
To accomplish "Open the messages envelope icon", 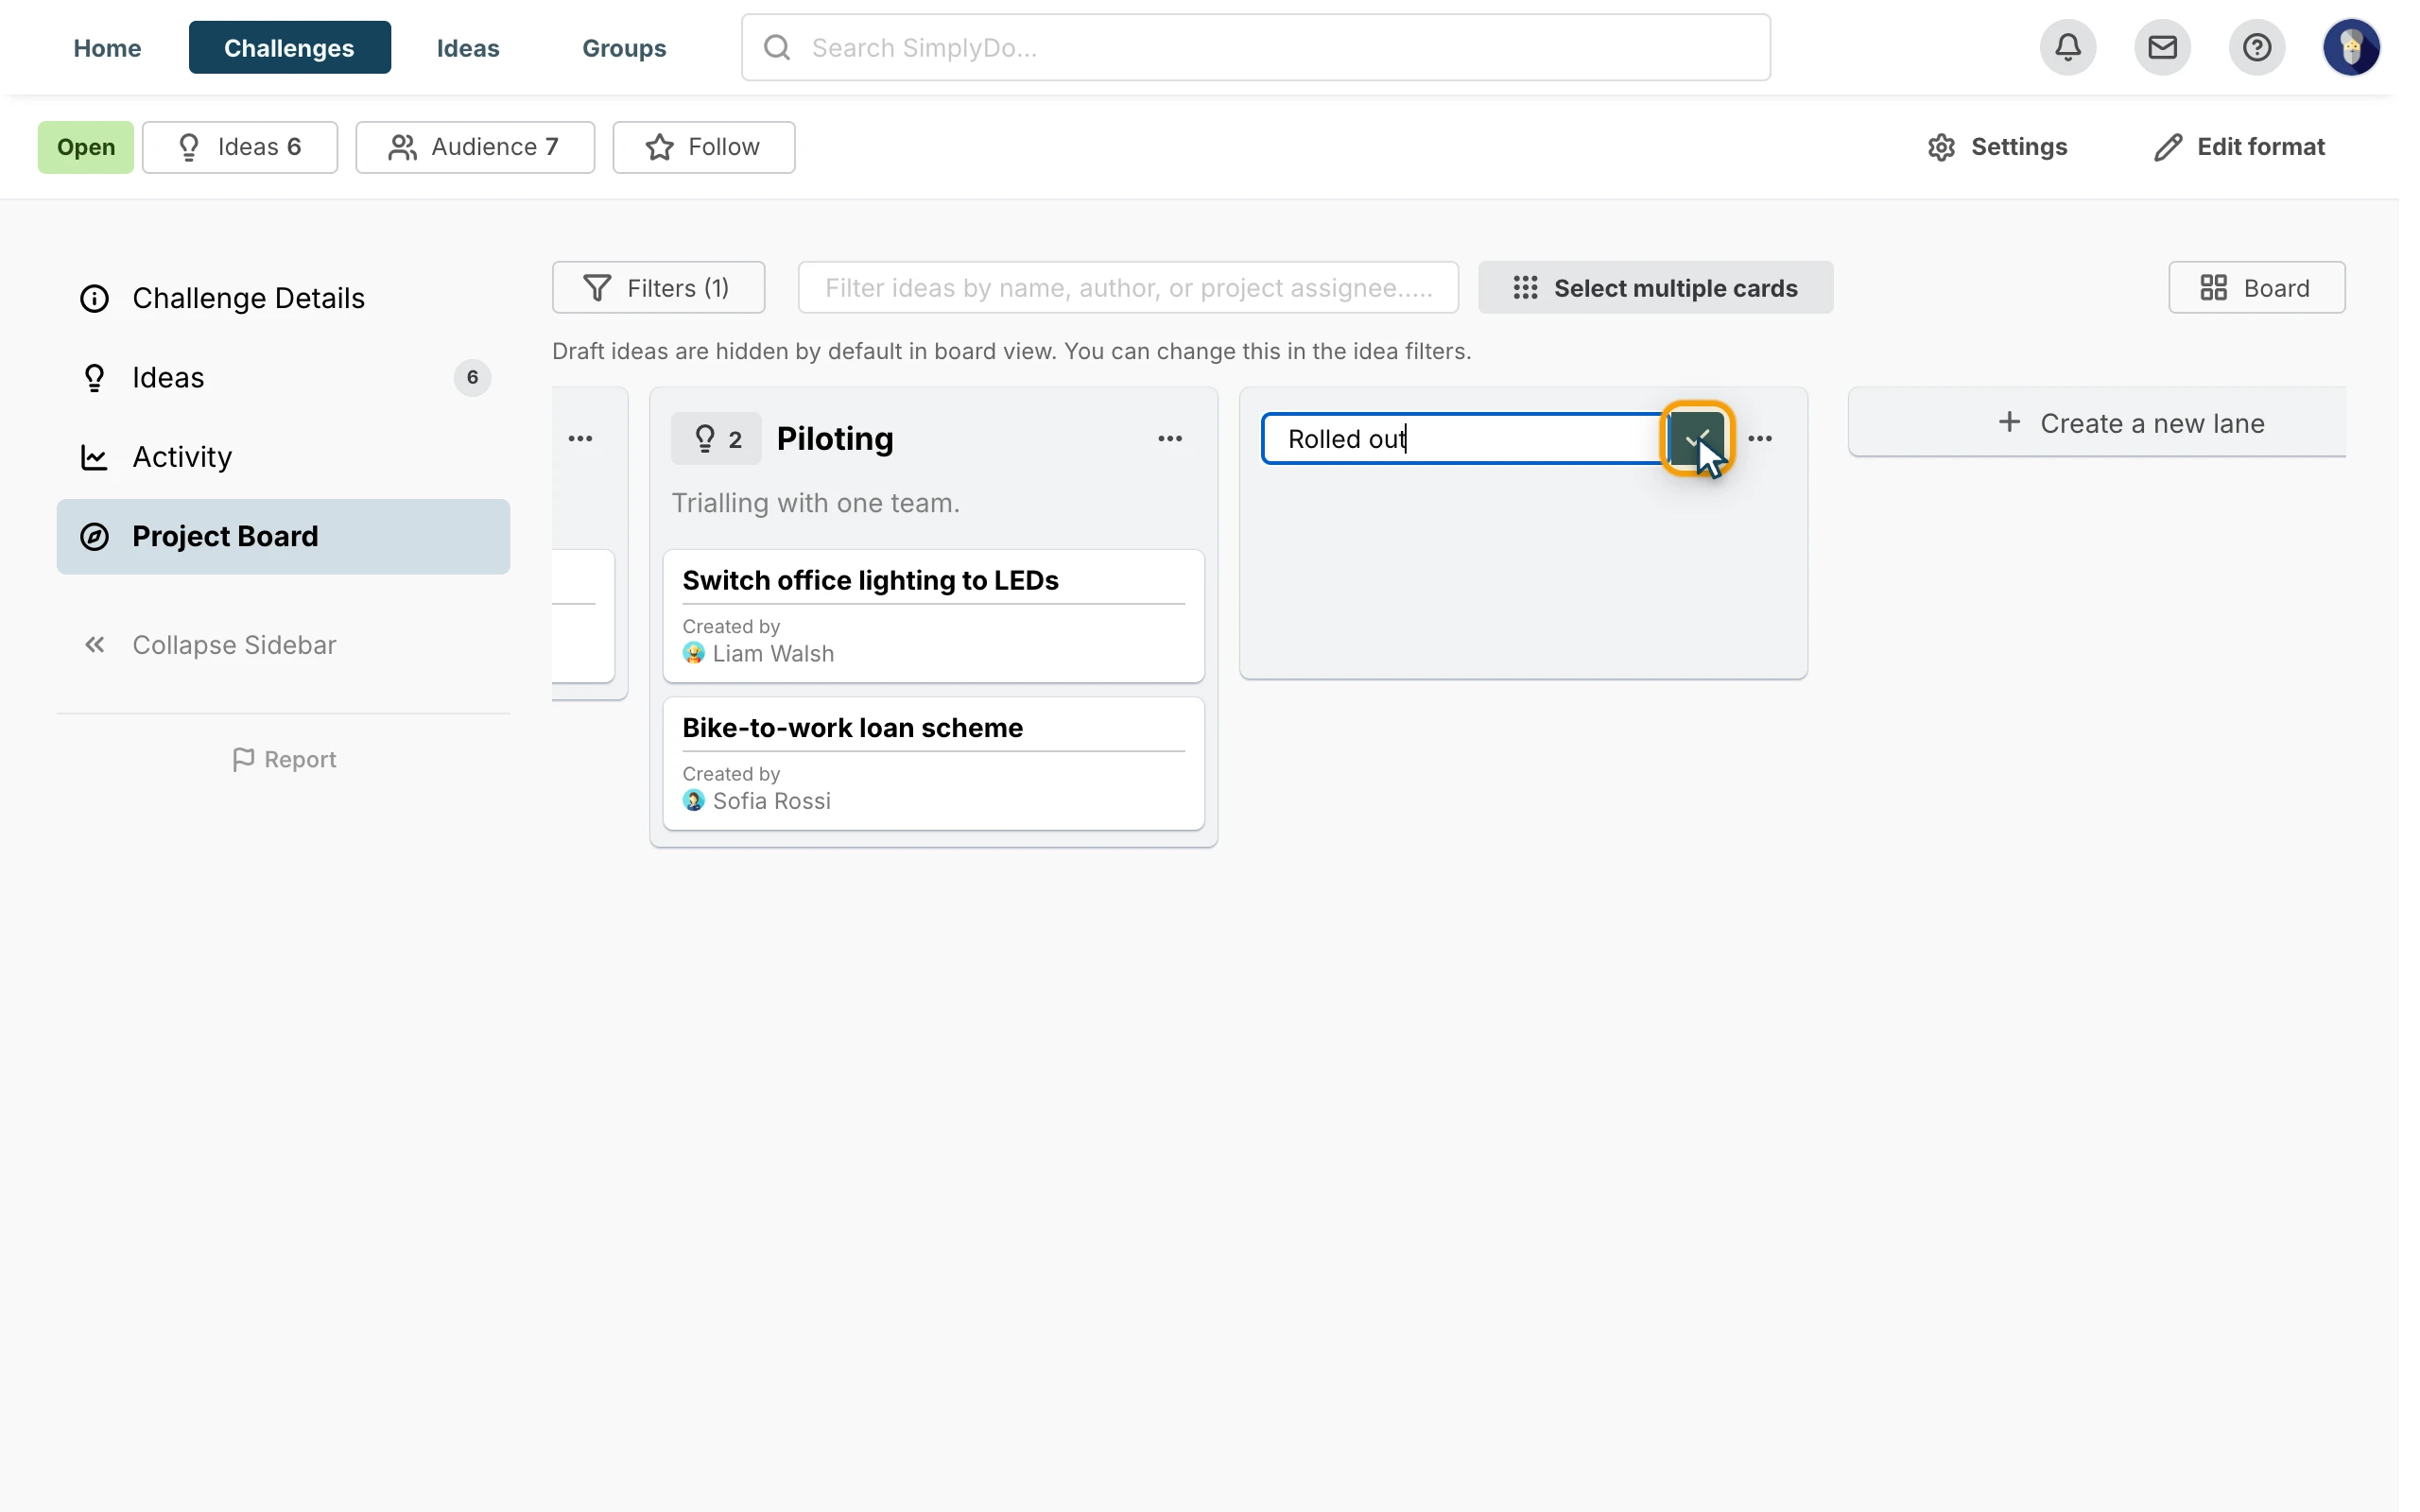I will (x=2162, y=47).
